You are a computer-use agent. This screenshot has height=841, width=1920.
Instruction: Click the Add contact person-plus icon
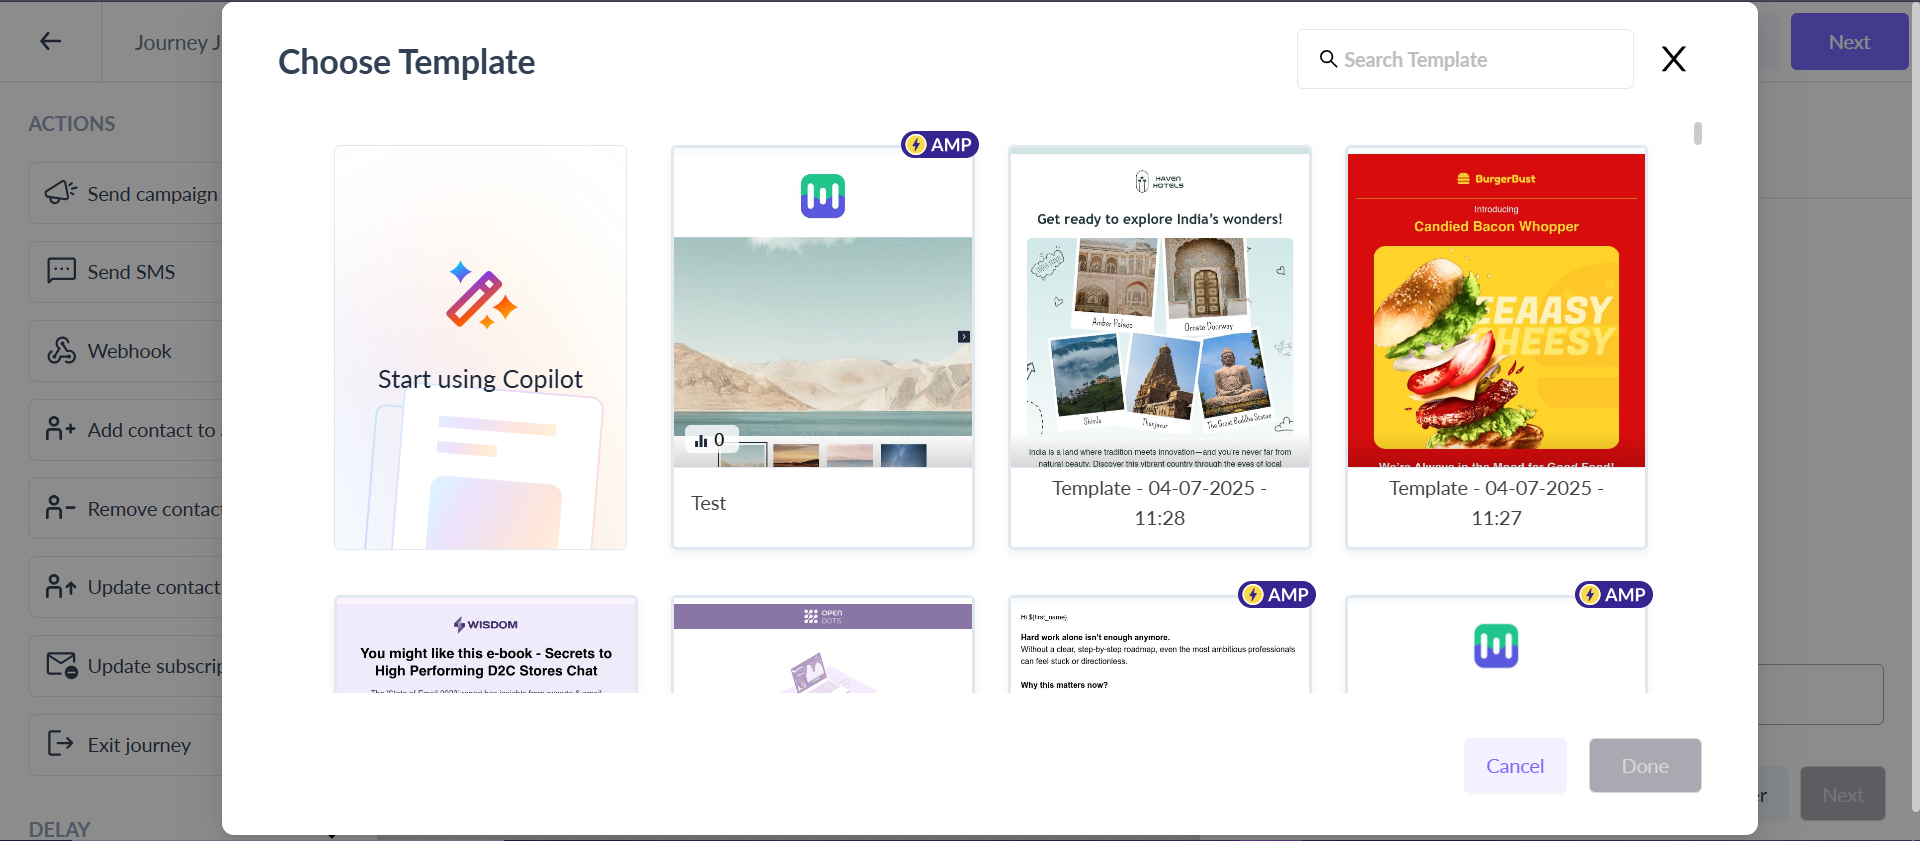61,429
